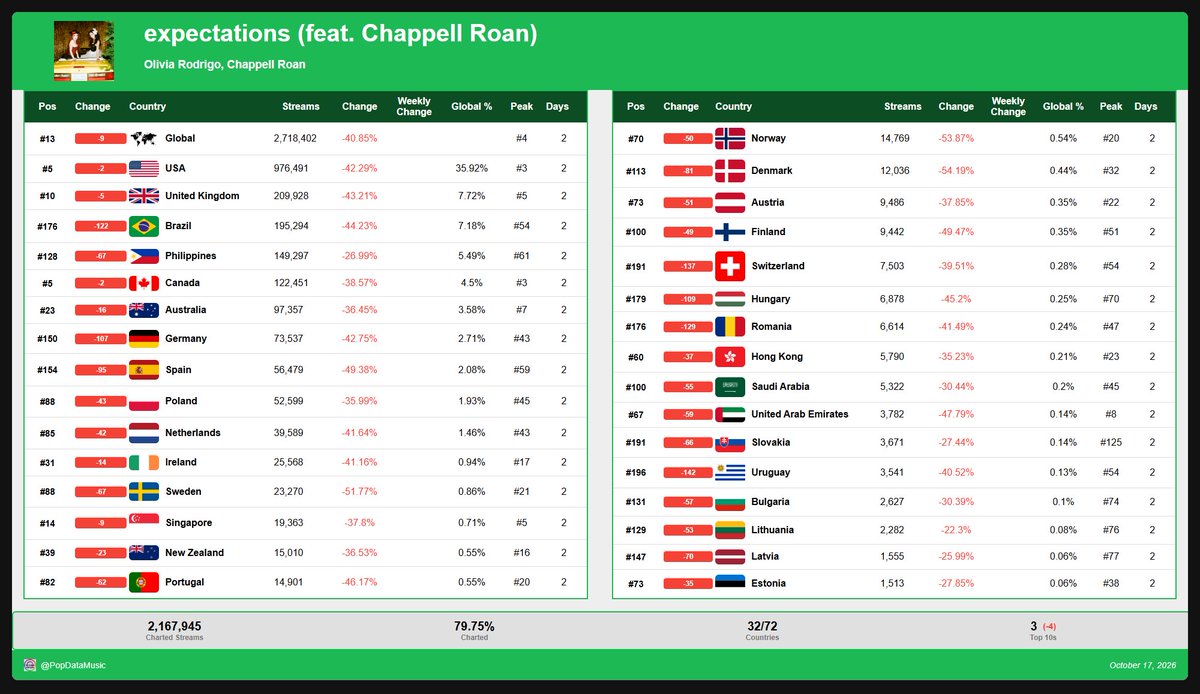Click the Latvia flag icon
Image resolution: width=1200 pixels, height=694 pixels.
point(730,557)
